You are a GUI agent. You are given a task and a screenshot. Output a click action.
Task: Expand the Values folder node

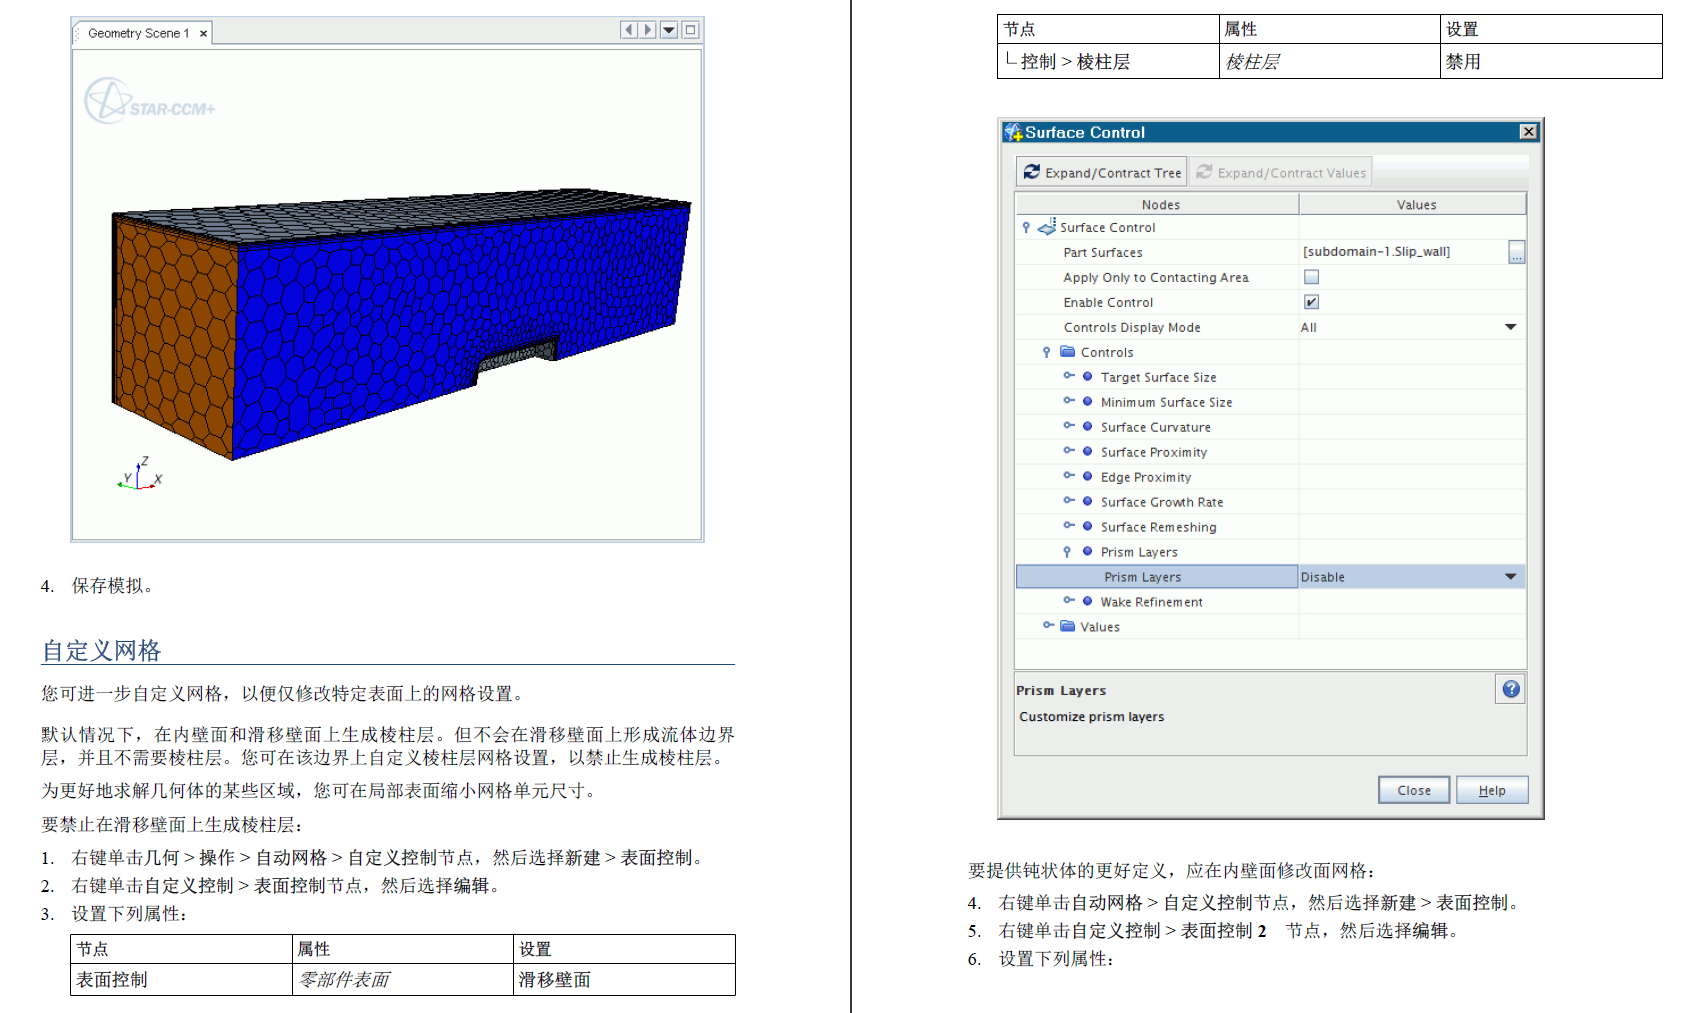(x=1049, y=626)
